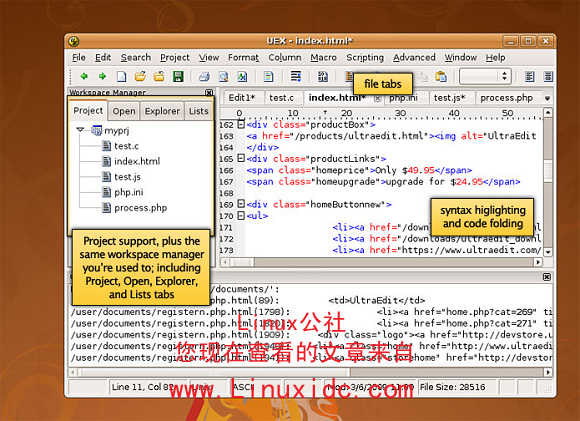Close the Workspace Manager panel
580x421 pixels.
[x=209, y=92]
